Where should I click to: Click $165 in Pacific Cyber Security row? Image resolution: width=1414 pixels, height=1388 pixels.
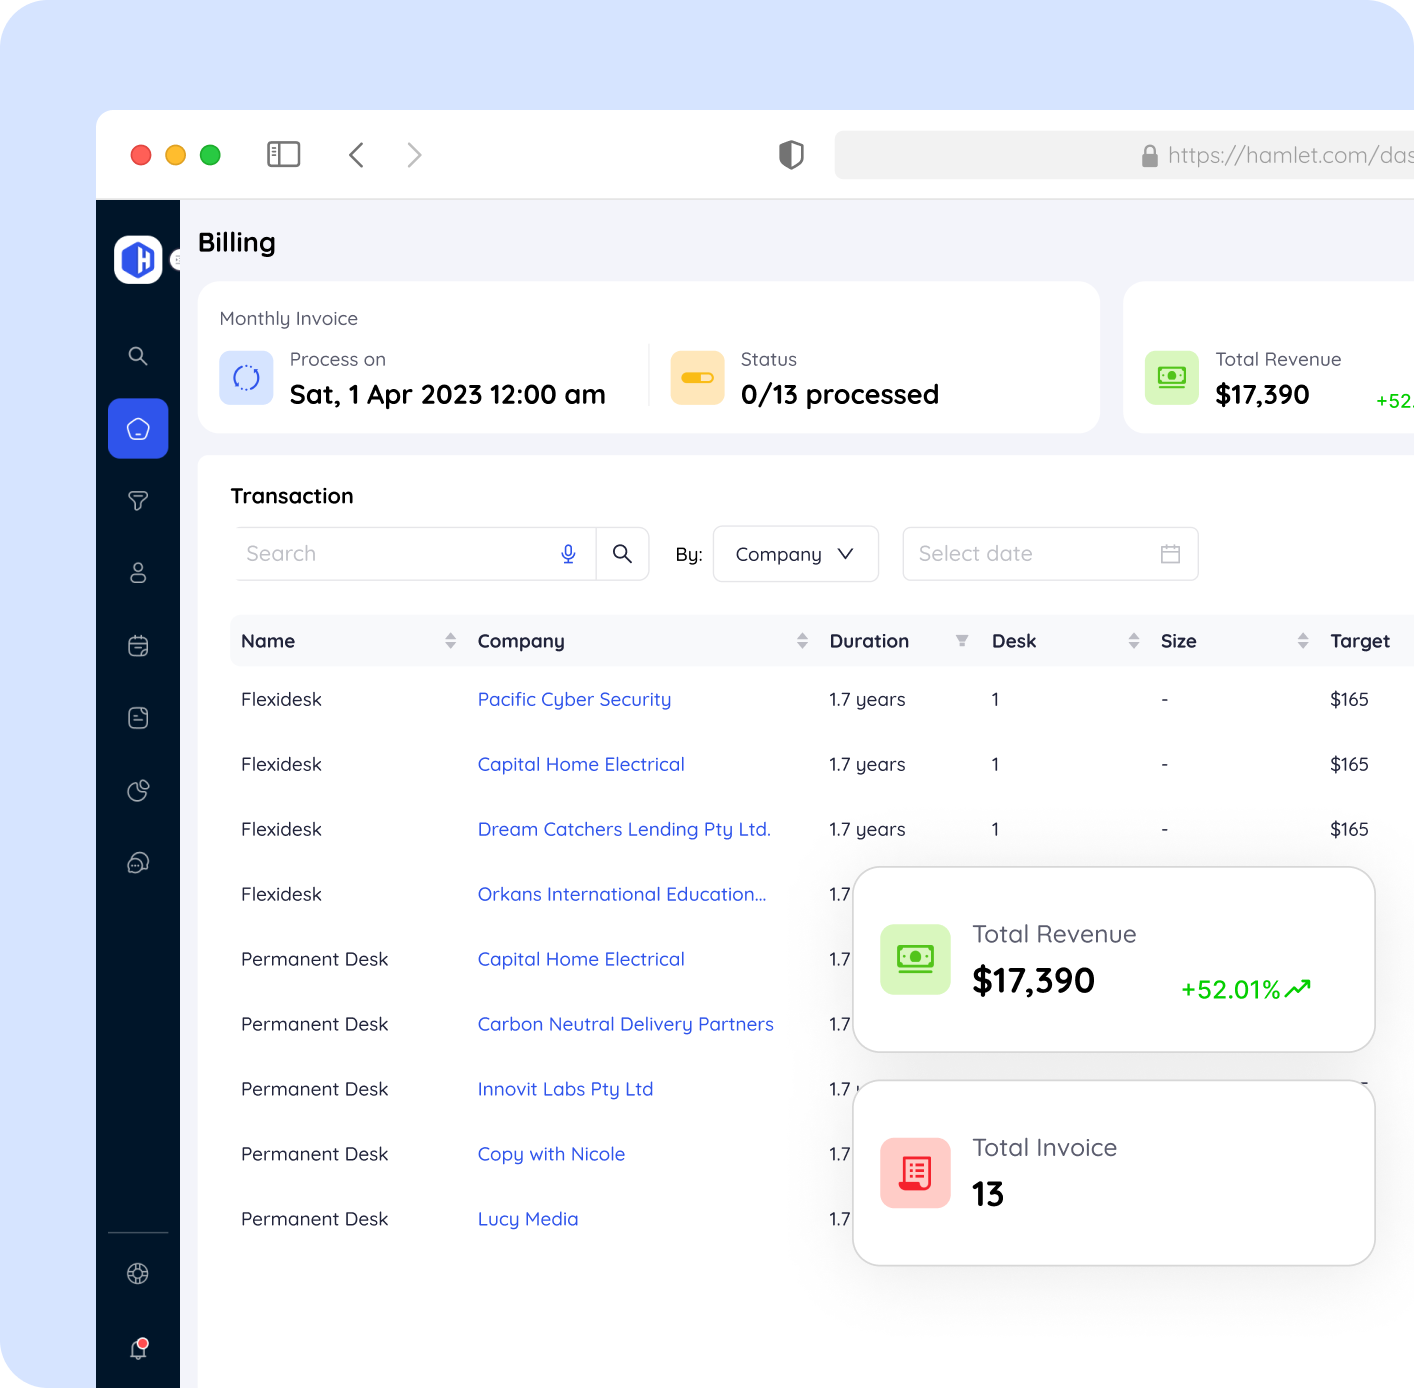click(x=1349, y=699)
